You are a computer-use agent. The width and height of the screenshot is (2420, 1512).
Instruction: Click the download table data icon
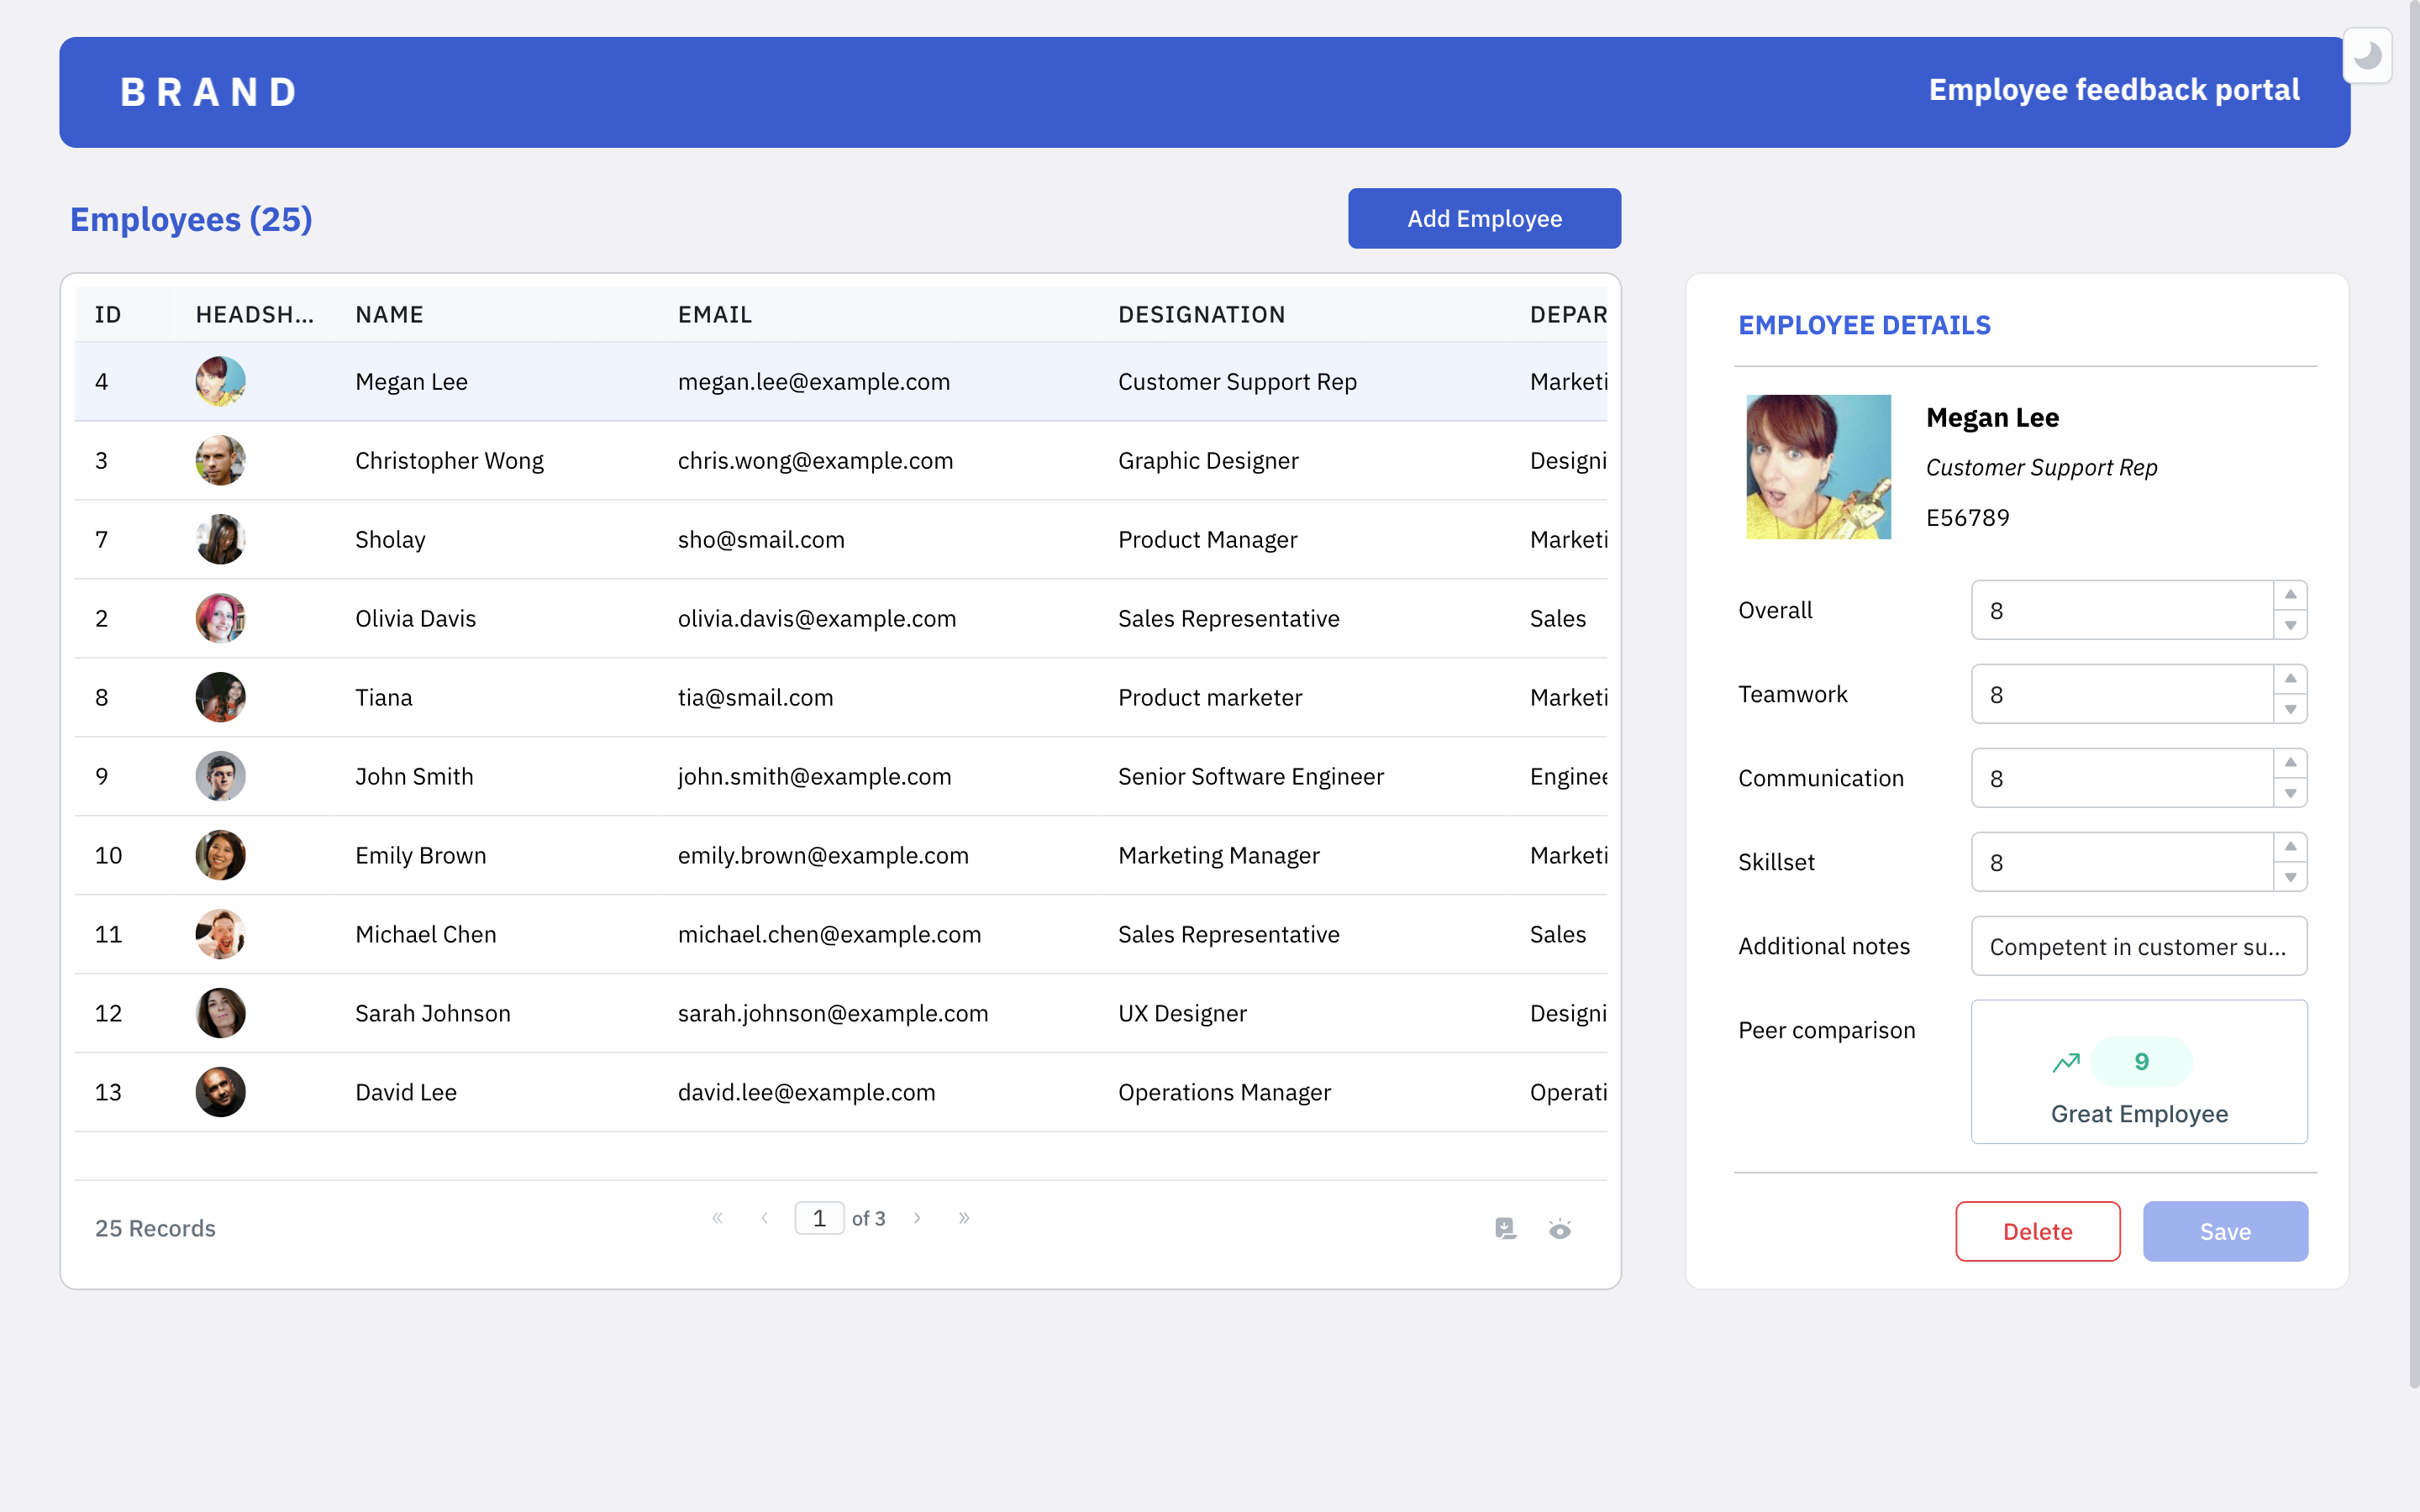tap(1505, 1228)
